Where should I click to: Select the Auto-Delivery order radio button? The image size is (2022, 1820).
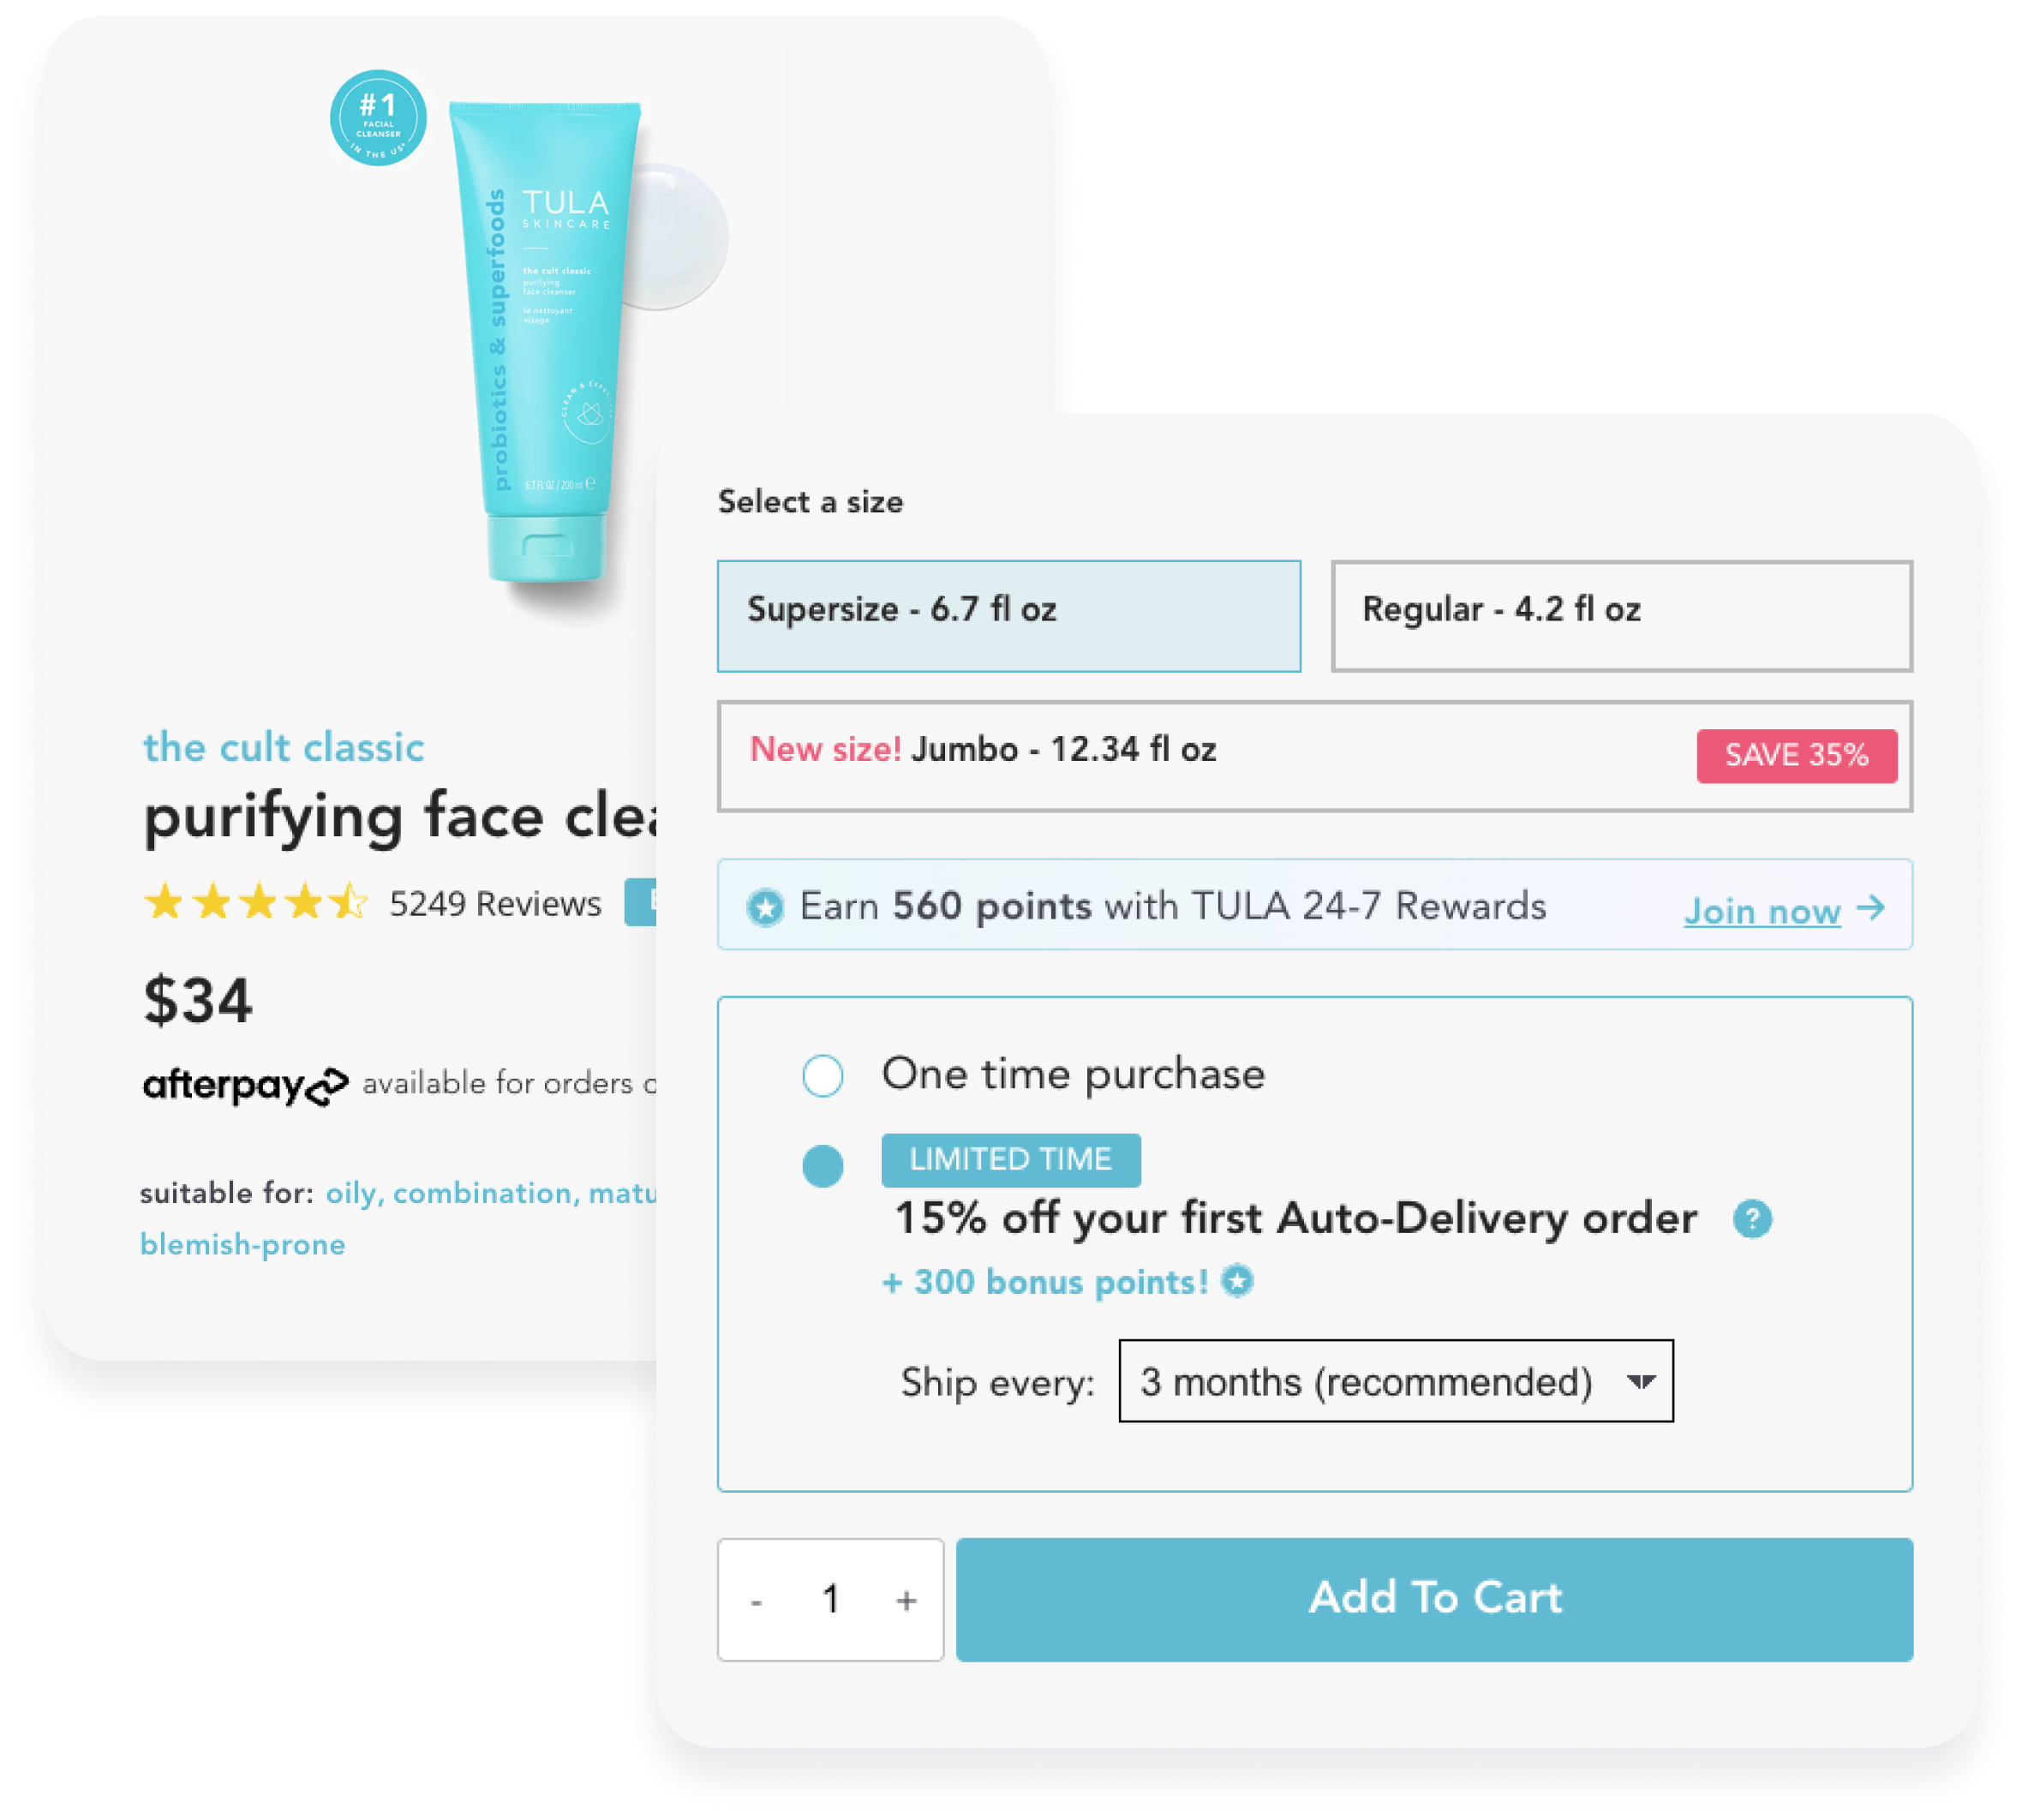click(x=823, y=1166)
